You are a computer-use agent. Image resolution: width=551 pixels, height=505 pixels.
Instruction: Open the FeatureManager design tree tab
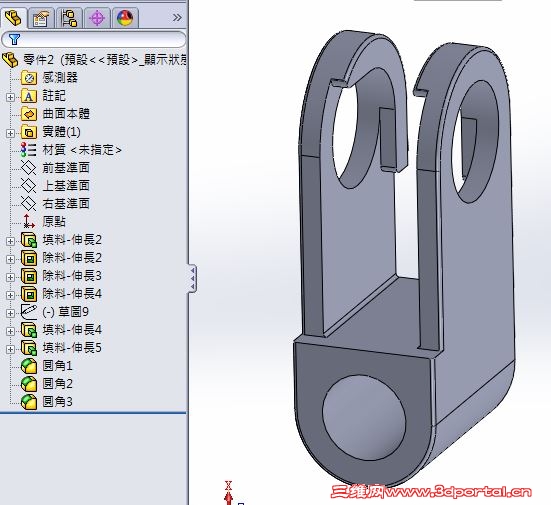click(13, 18)
